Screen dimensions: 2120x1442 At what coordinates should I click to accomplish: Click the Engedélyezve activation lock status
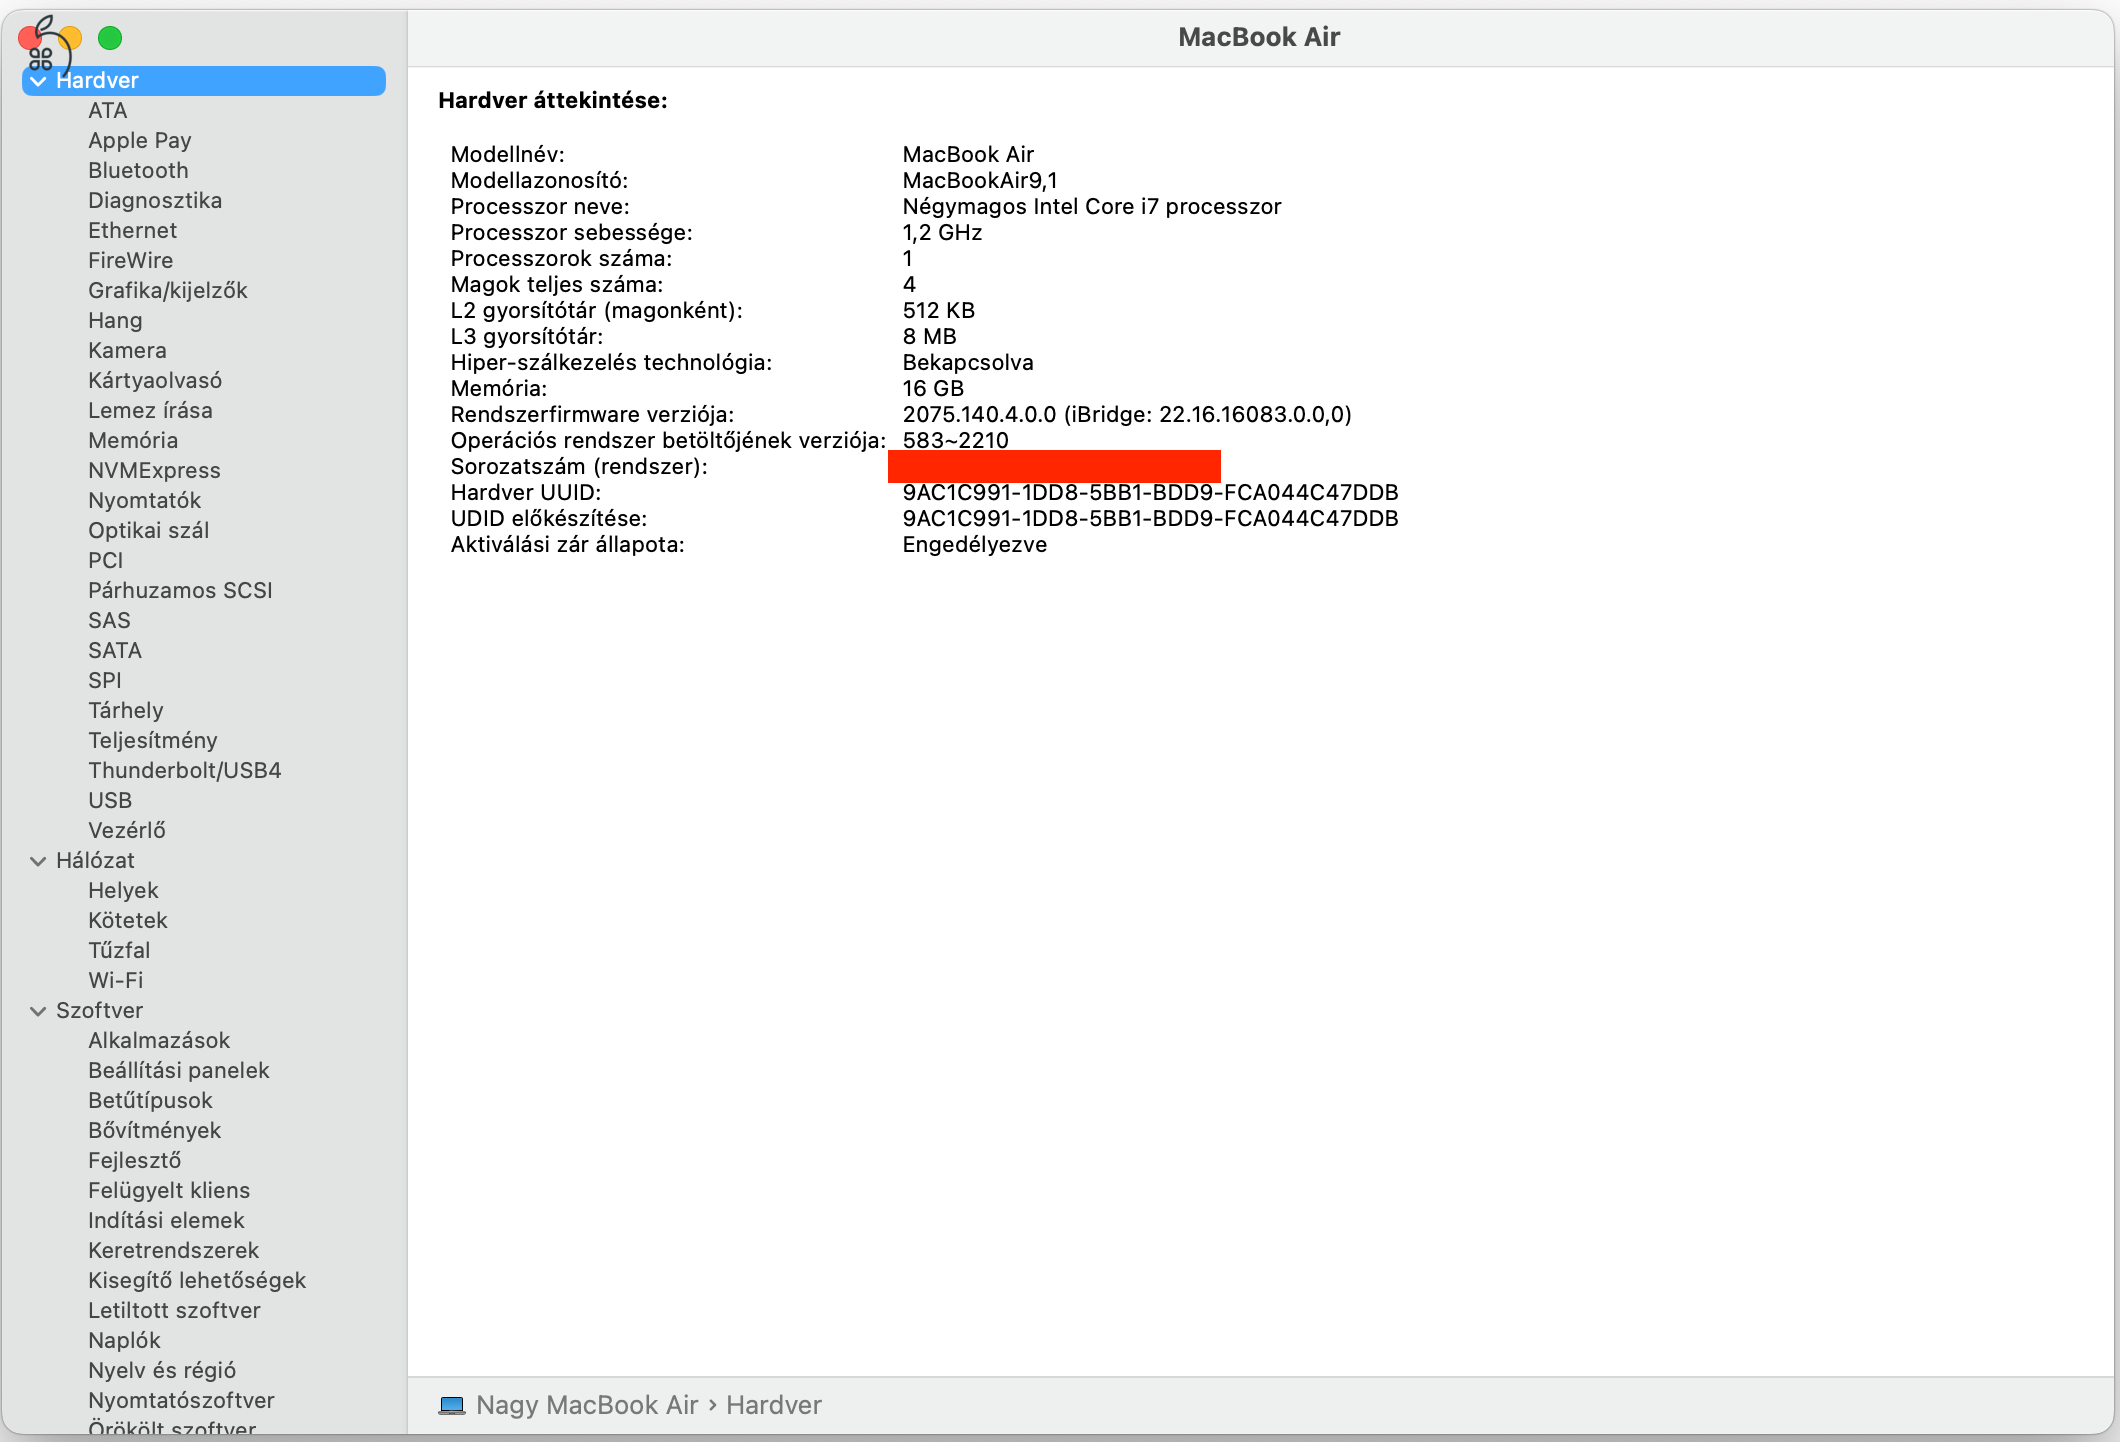[975, 545]
